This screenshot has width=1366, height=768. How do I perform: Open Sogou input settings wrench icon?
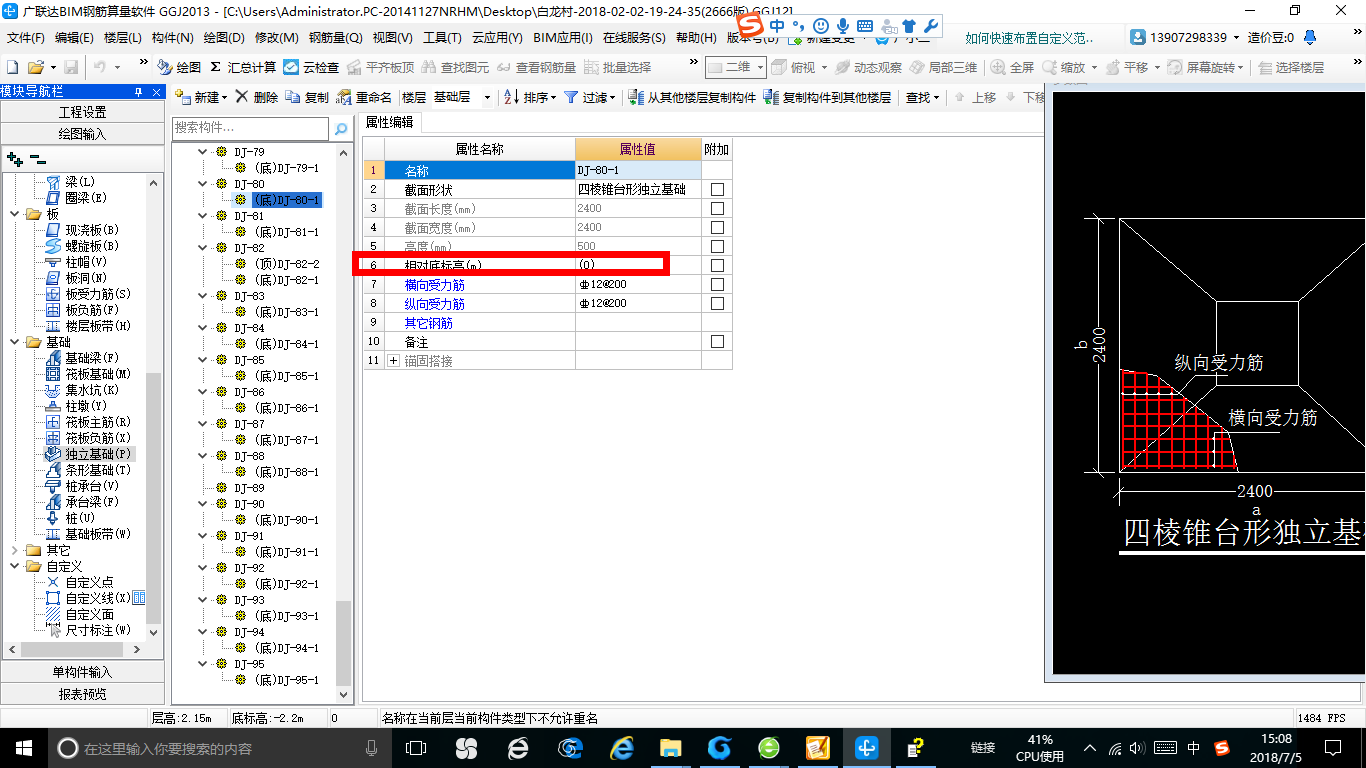point(929,26)
